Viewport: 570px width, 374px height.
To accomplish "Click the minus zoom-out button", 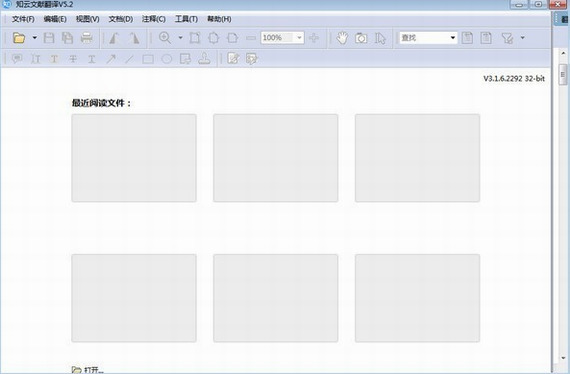I will (x=251, y=38).
